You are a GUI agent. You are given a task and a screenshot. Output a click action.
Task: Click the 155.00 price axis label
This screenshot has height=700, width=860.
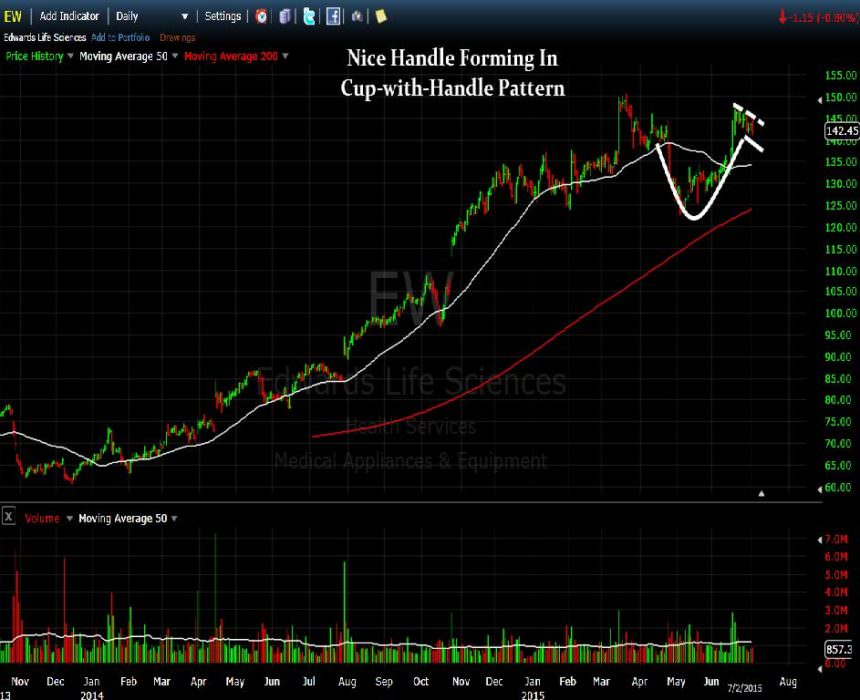pyautogui.click(x=840, y=75)
